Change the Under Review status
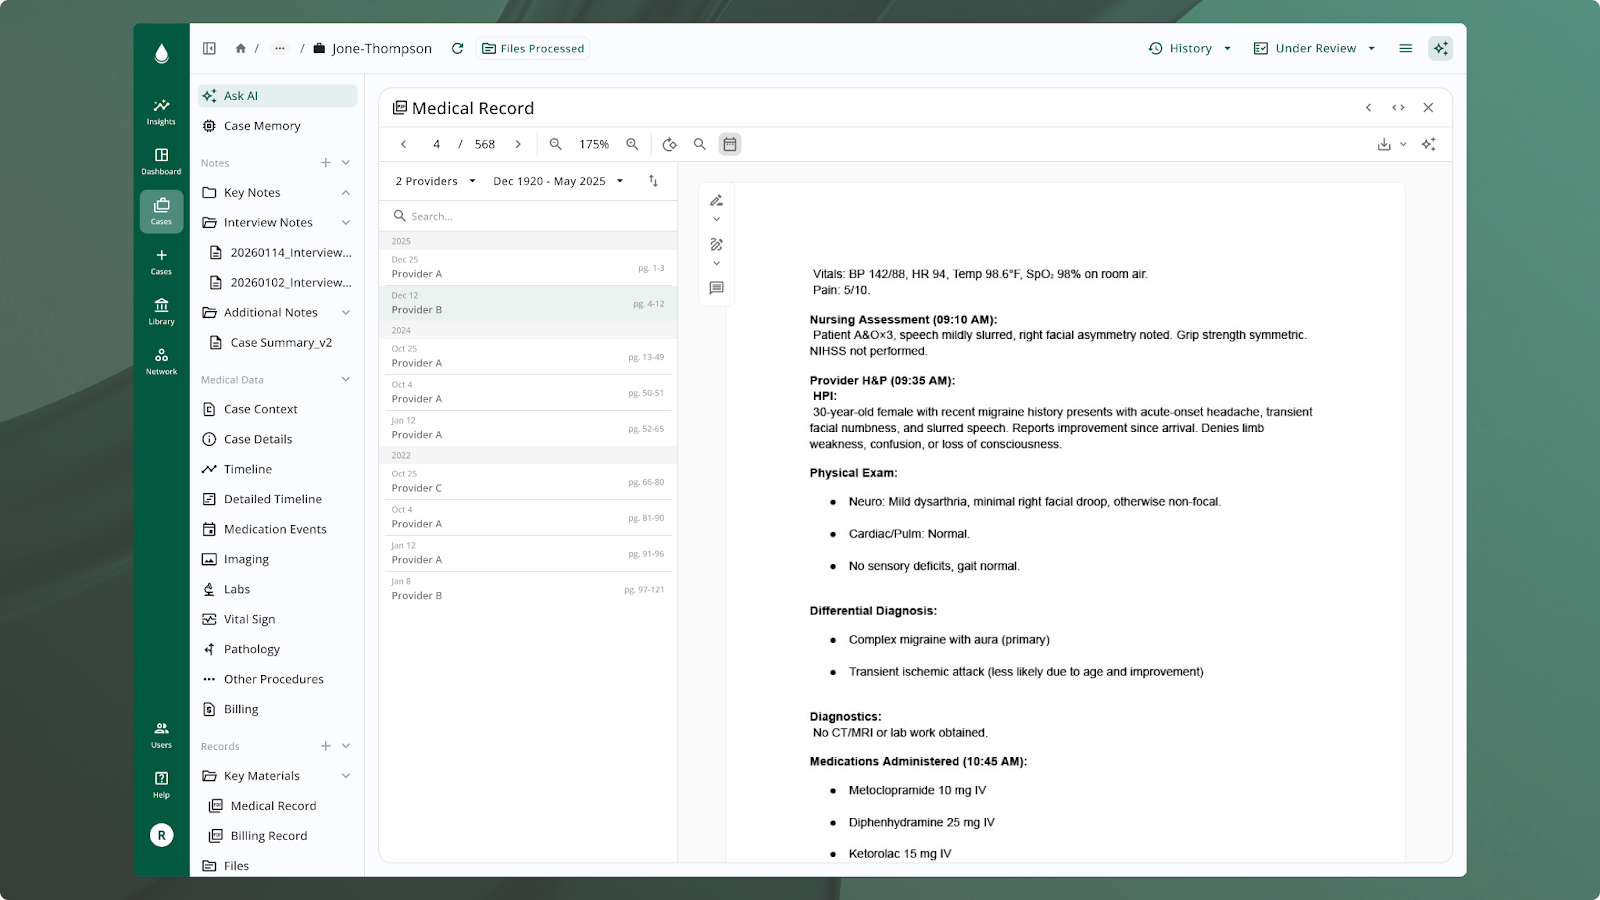The image size is (1600, 900). point(1315,48)
